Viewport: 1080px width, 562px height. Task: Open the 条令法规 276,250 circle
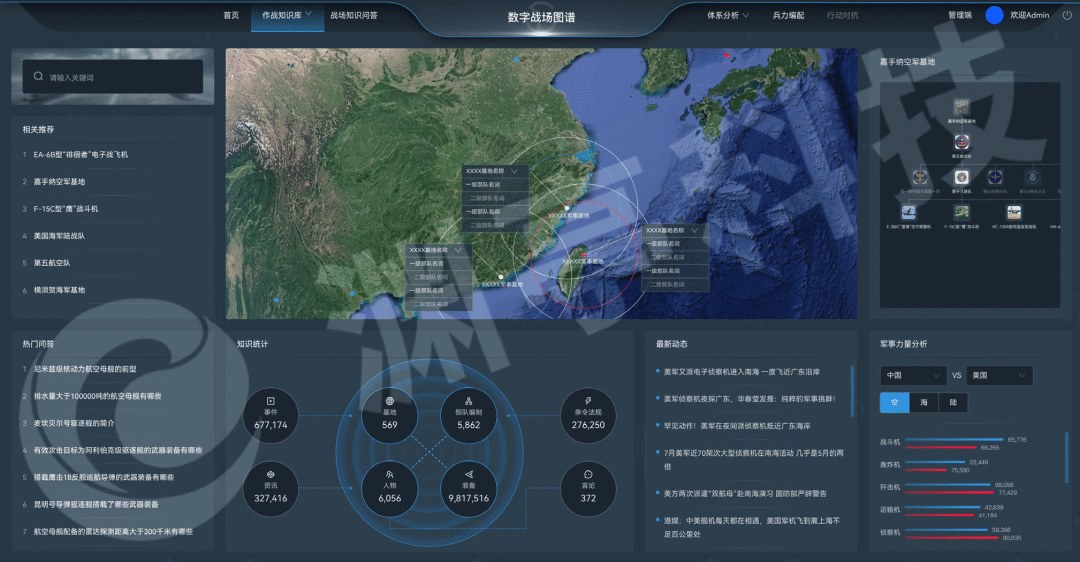pos(588,415)
